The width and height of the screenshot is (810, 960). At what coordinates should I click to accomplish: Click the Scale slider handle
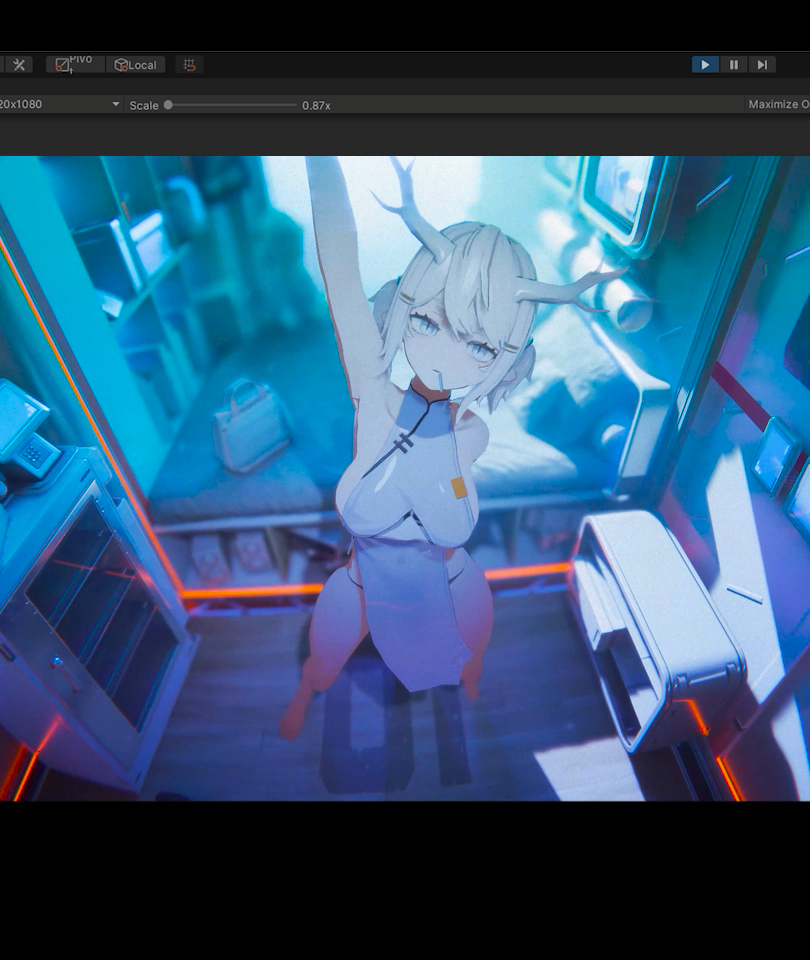point(168,105)
